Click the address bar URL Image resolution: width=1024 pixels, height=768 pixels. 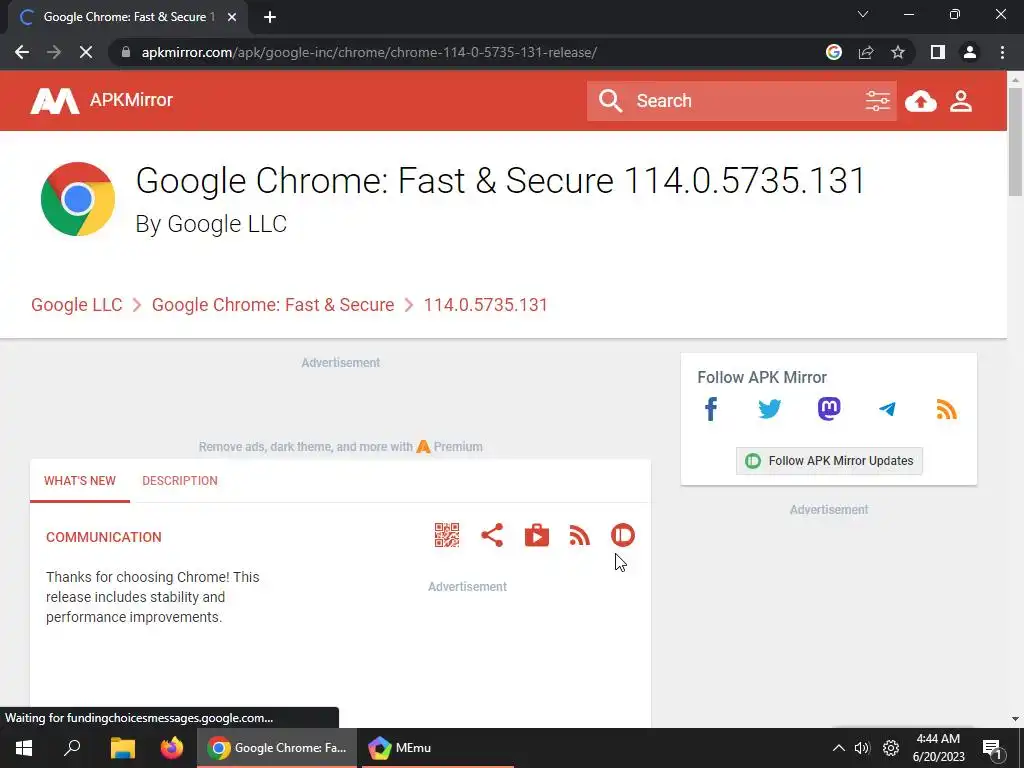(x=369, y=52)
